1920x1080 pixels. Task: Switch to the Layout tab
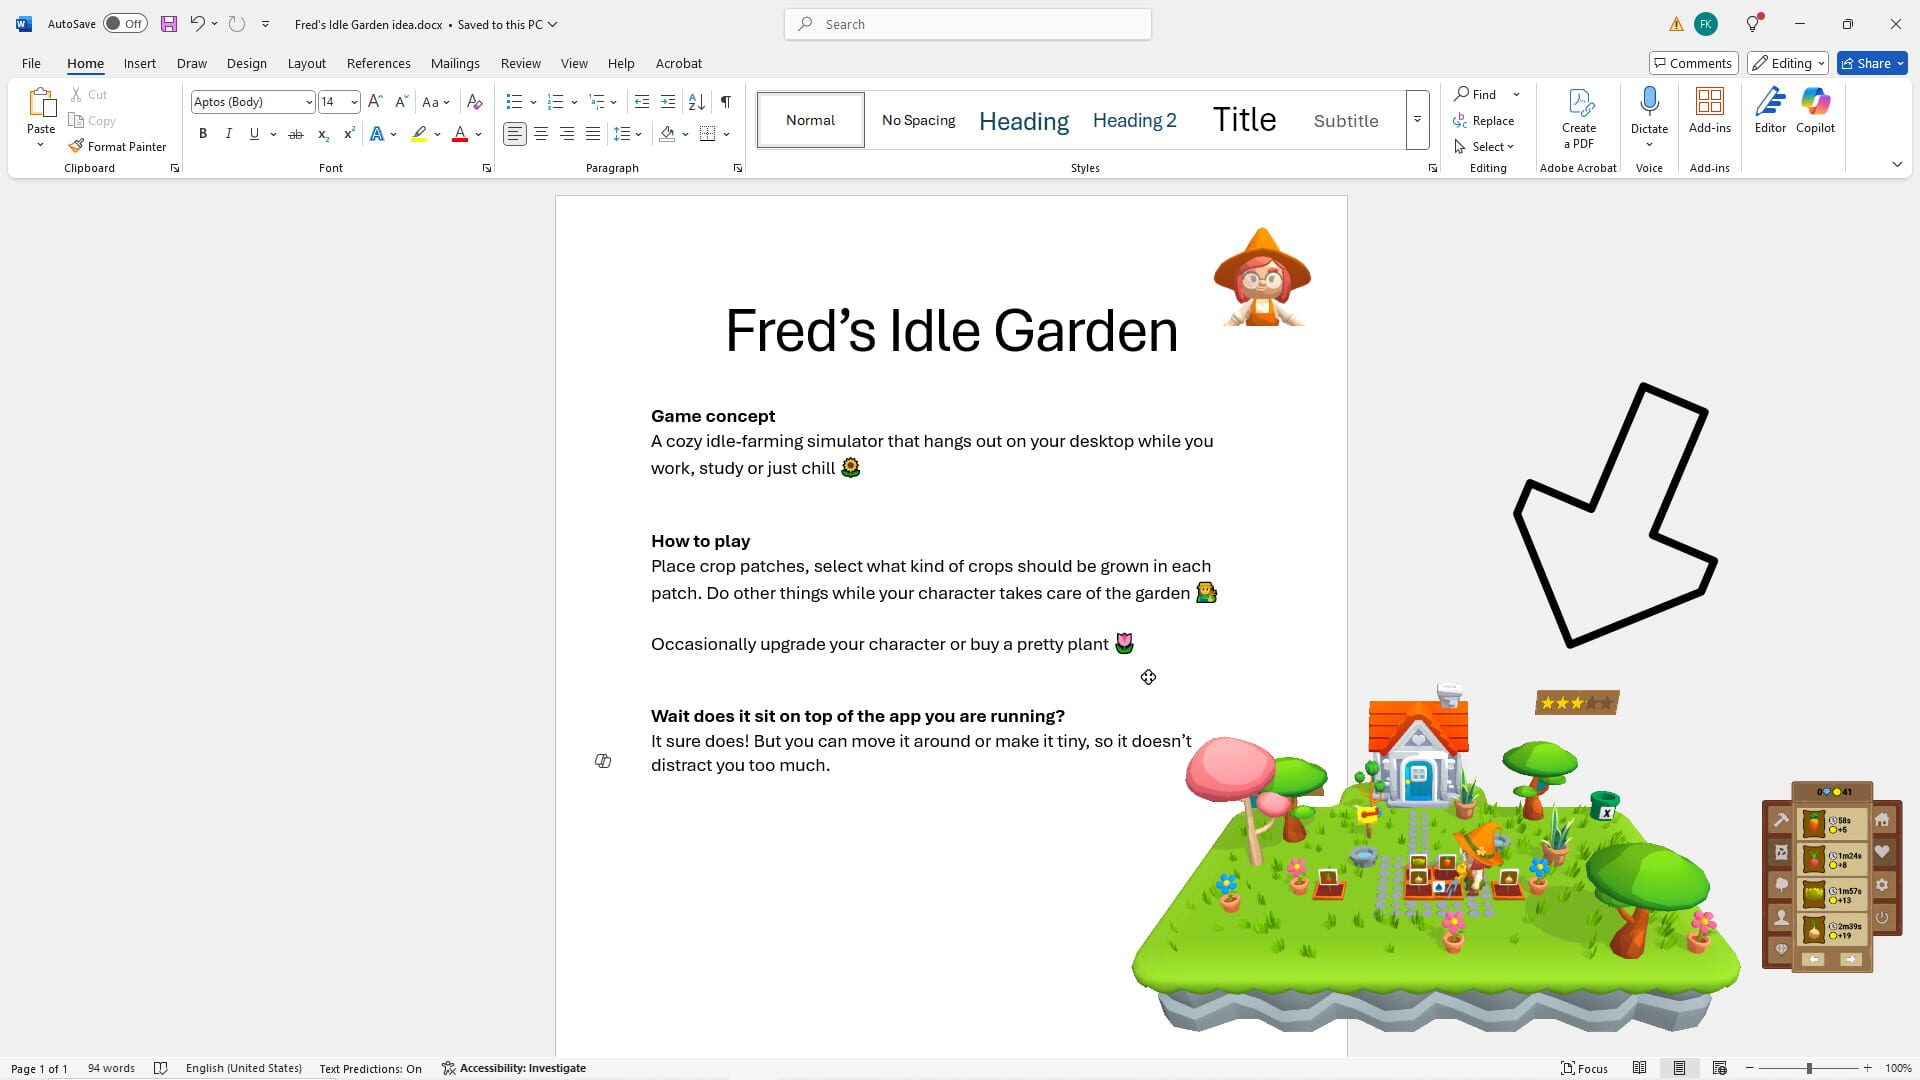tap(306, 63)
